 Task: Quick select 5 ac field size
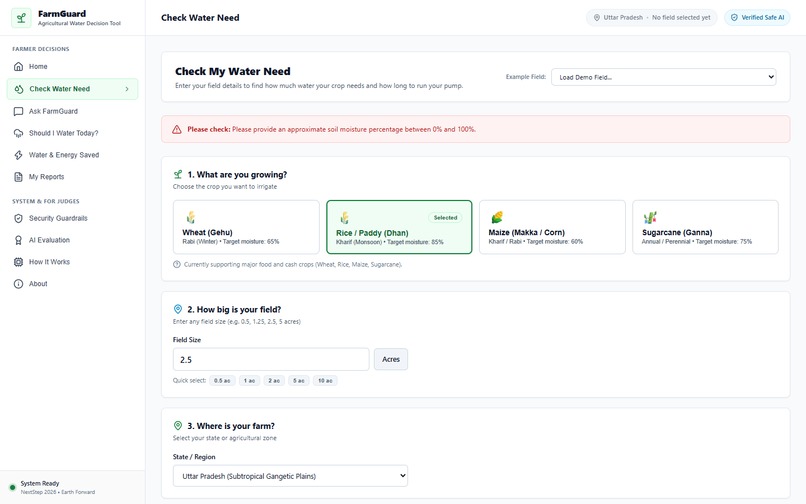point(299,381)
